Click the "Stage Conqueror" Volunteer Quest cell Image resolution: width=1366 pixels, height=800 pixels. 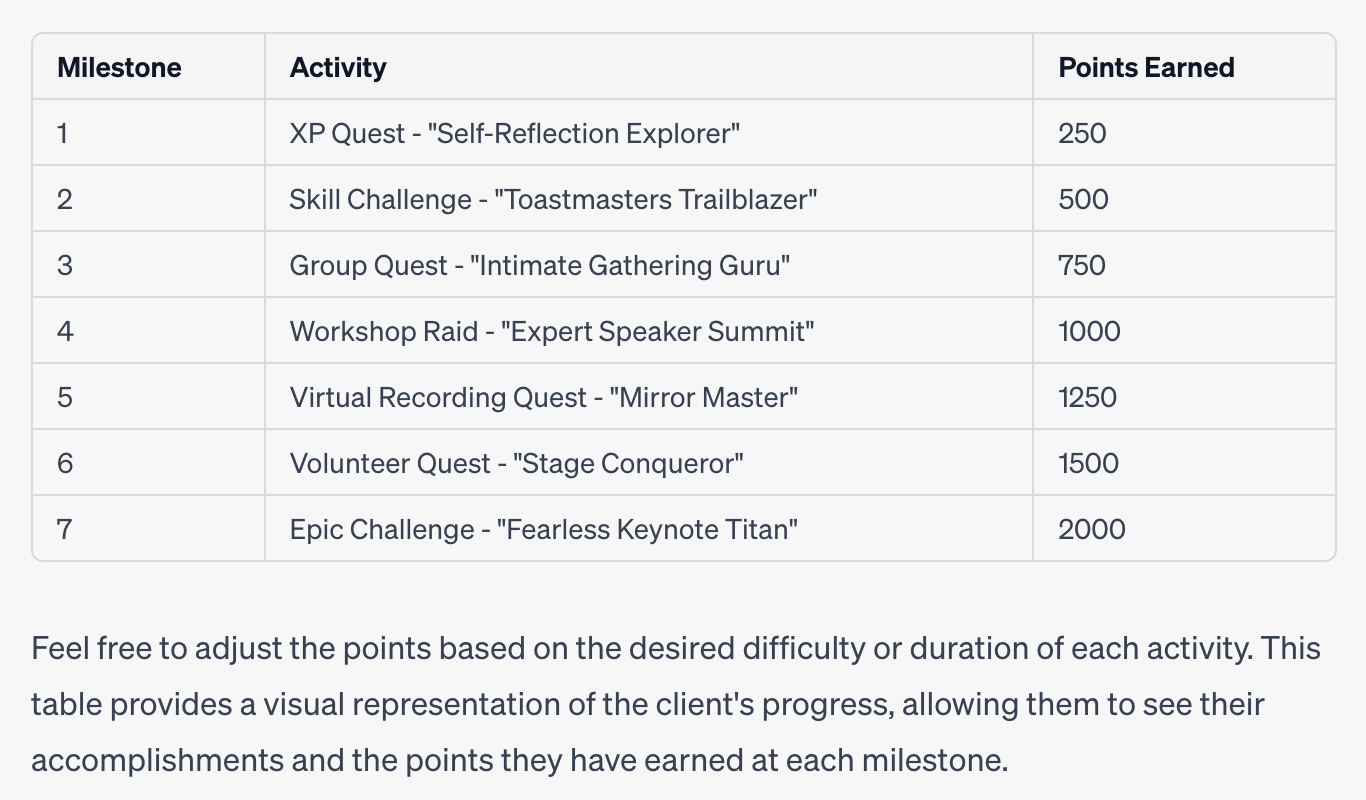pyautogui.click(x=517, y=463)
